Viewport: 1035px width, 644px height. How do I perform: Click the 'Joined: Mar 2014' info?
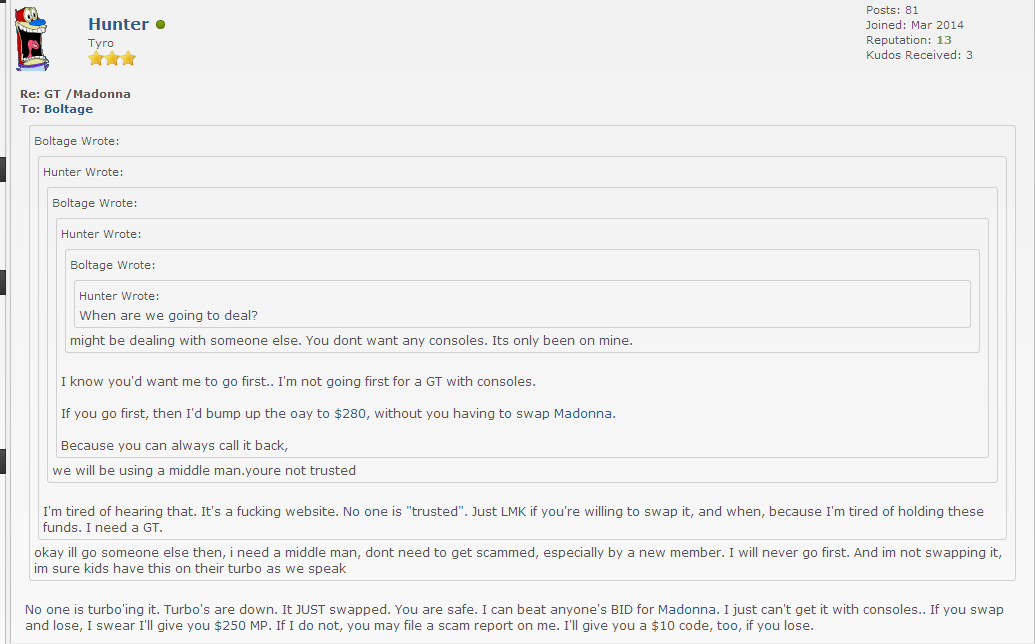pyautogui.click(x=914, y=25)
